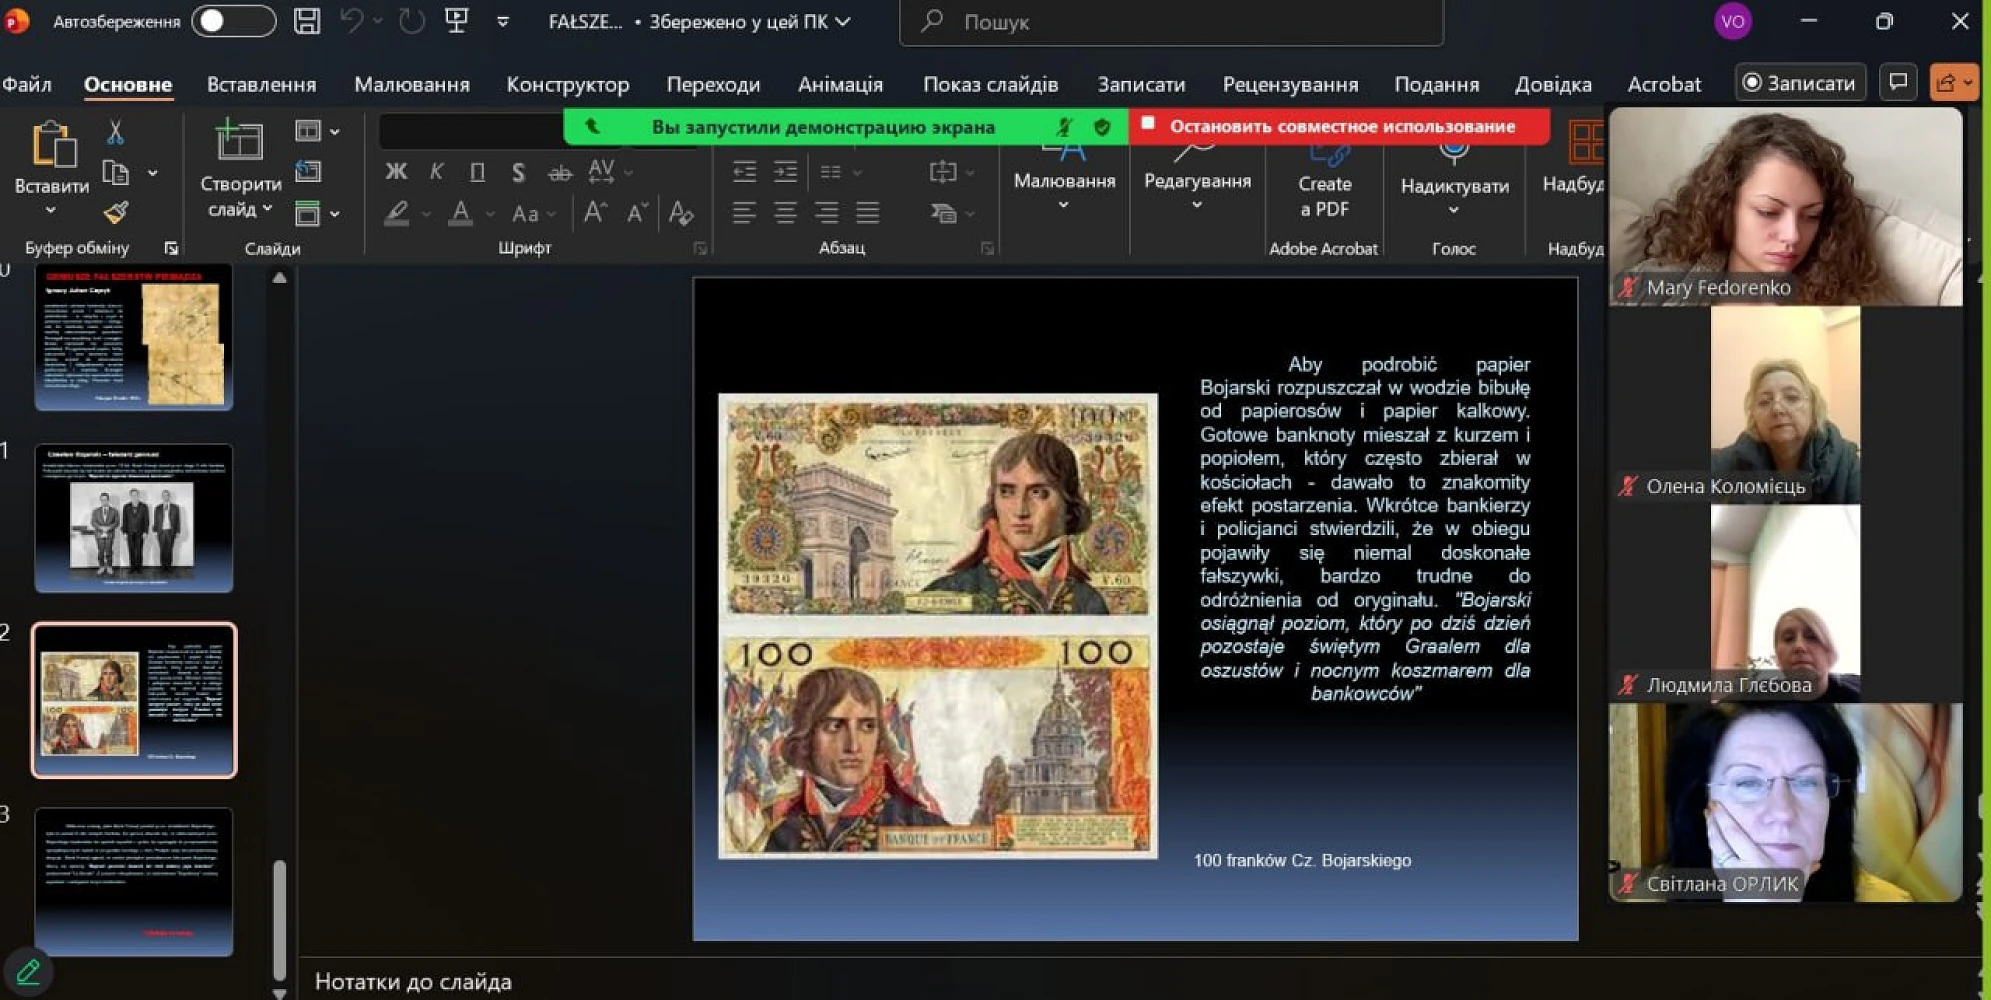1991x1000 pixels.
Task: Apply bold formatting with Ж button
Action: pyautogui.click(x=396, y=172)
